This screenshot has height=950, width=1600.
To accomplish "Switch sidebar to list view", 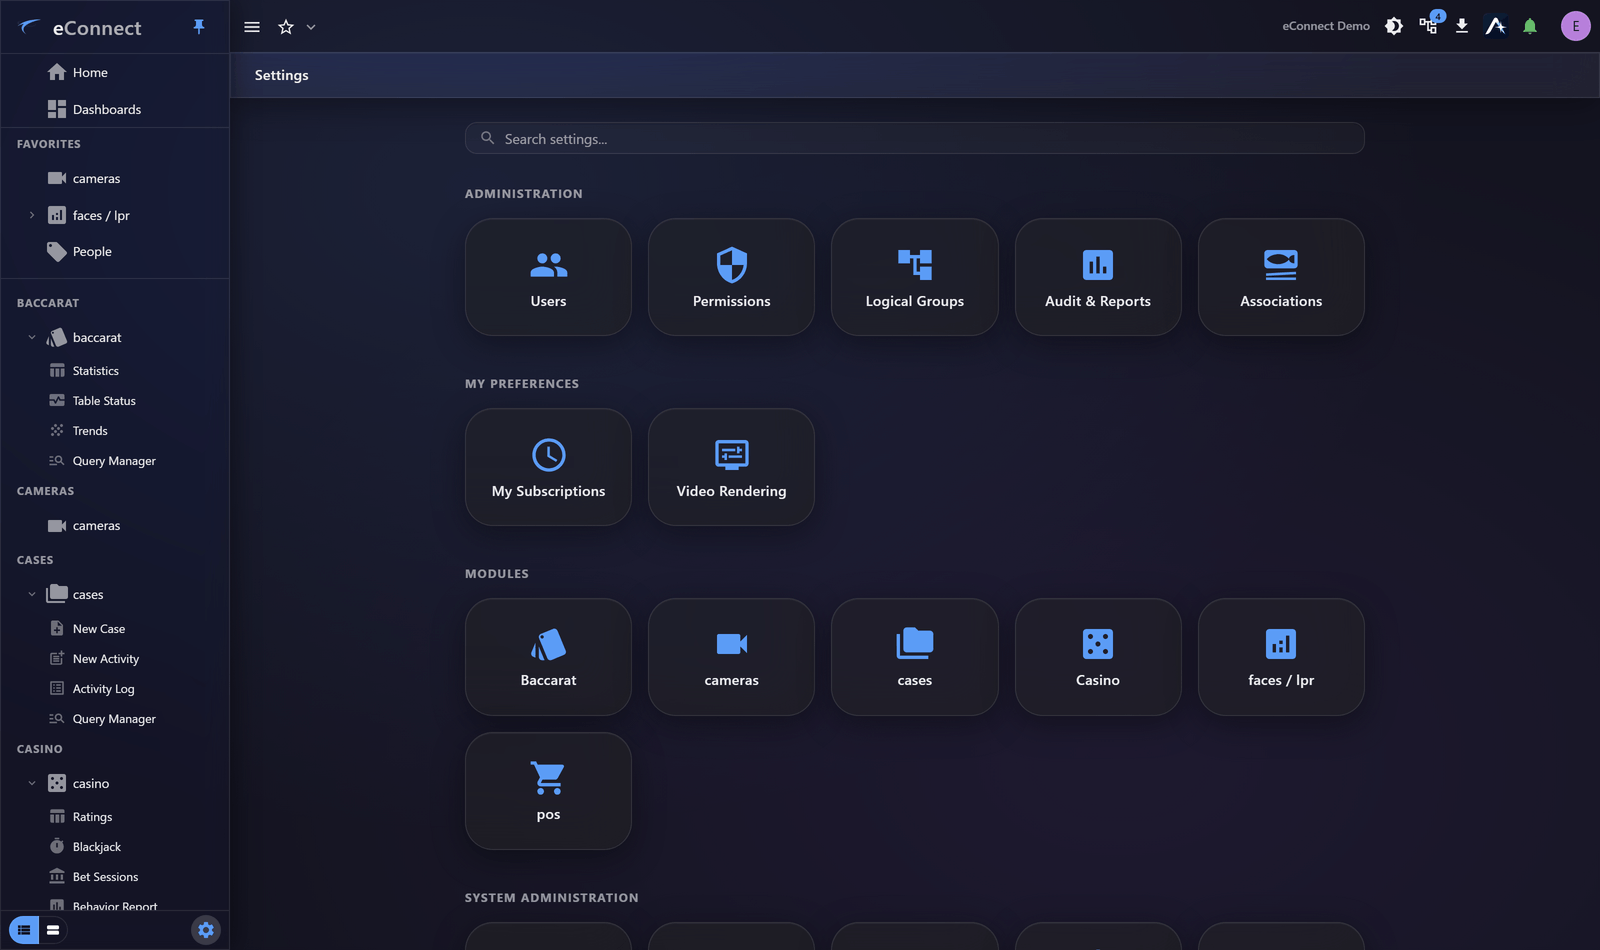I will click(24, 930).
